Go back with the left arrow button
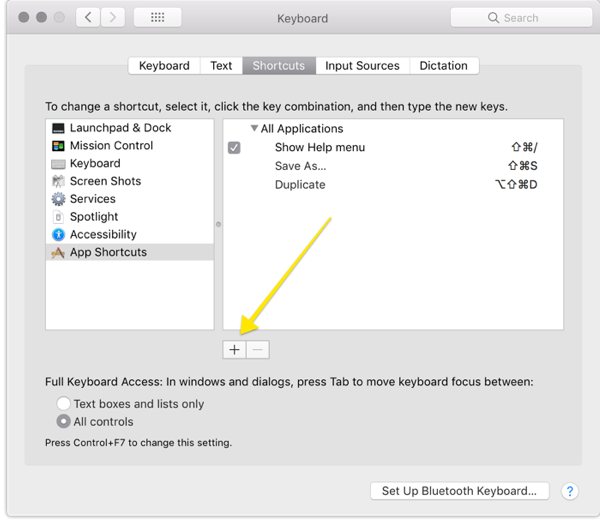The image size is (600, 523). (x=88, y=18)
